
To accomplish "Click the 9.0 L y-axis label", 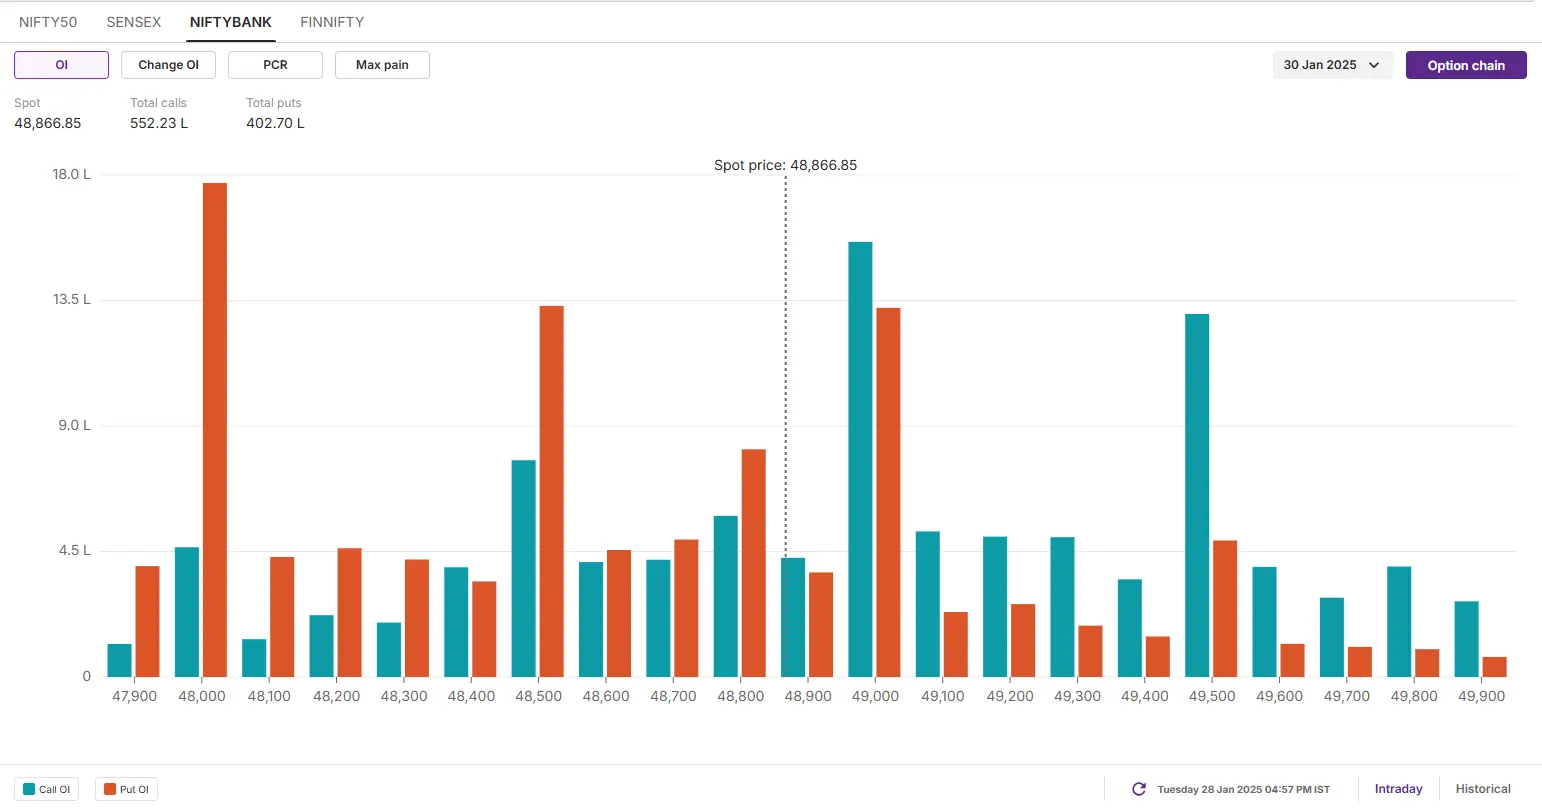I will [x=74, y=425].
